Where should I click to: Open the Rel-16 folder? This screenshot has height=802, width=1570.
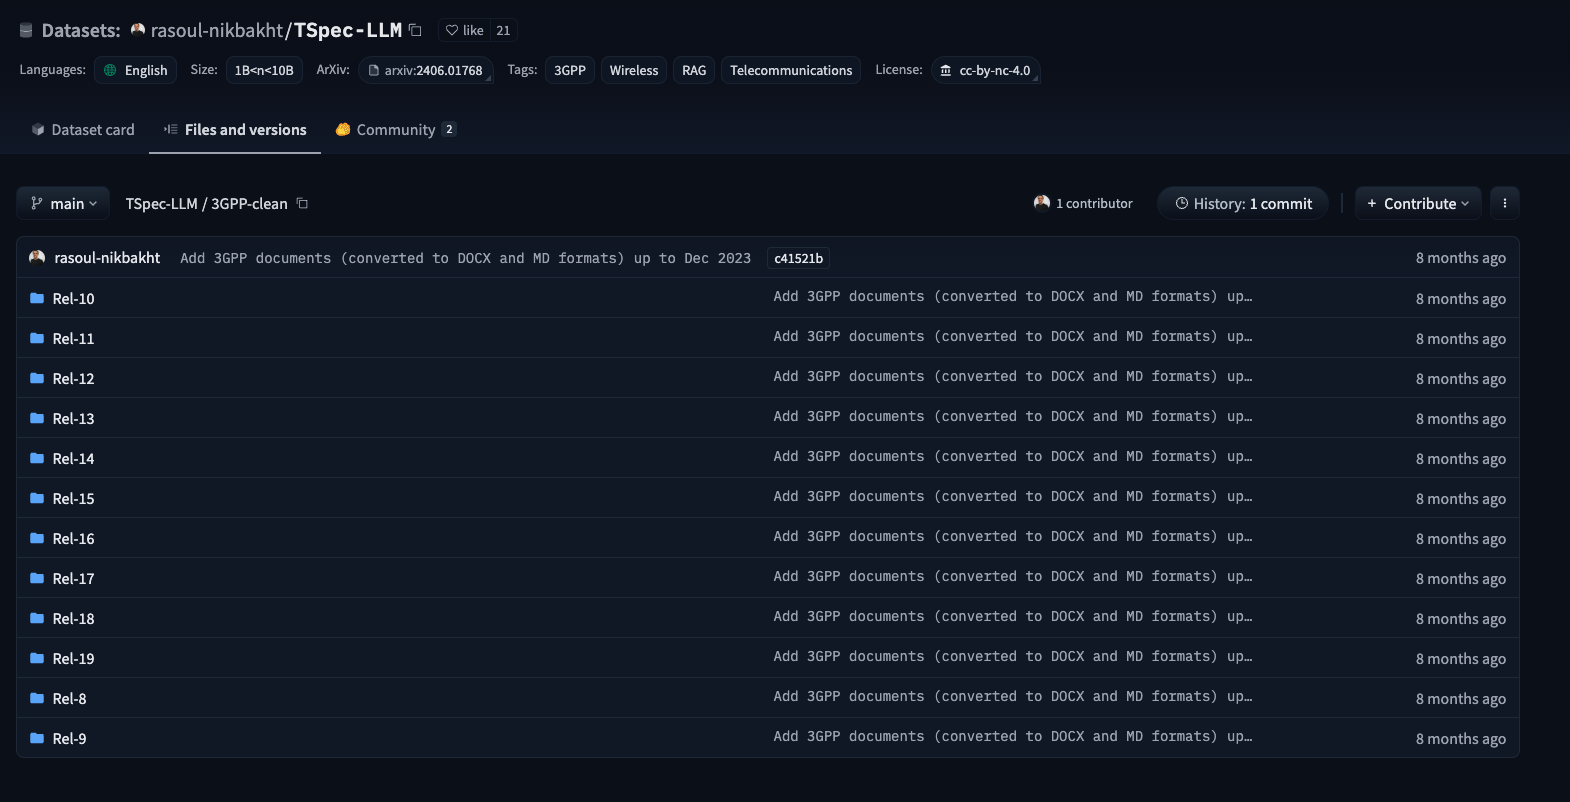click(73, 538)
